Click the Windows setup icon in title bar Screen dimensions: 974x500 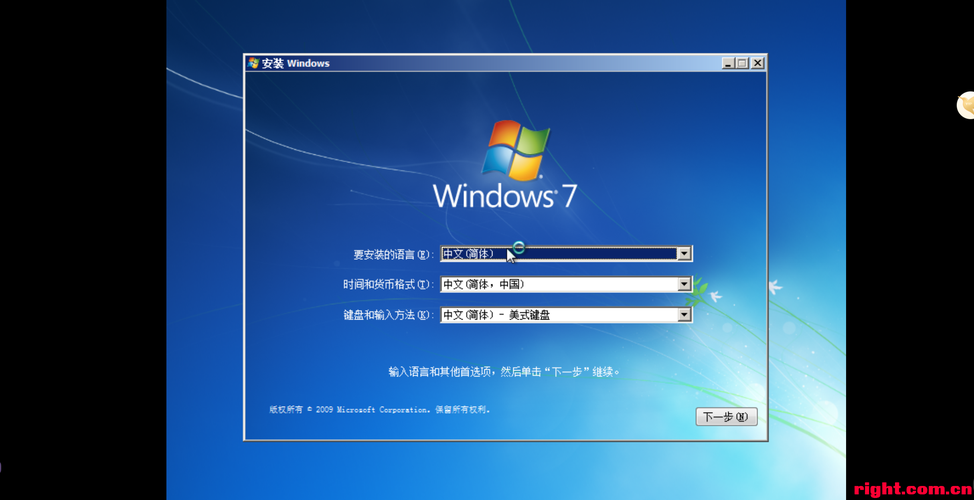[x=253, y=63]
